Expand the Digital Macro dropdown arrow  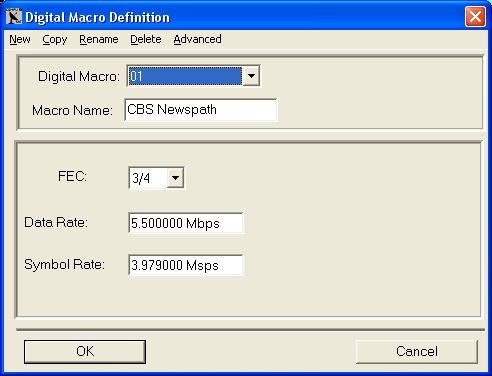251,76
